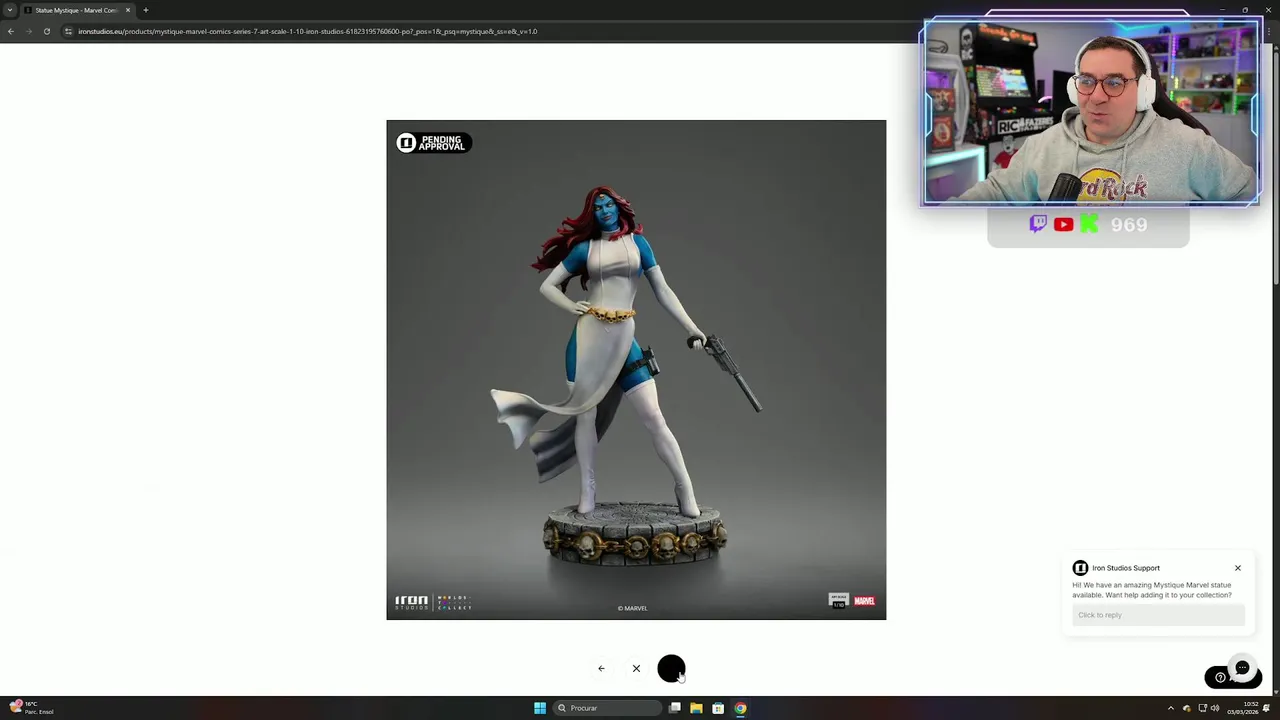Click the Mystique statue image
Image resolution: width=1280 pixels, height=720 pixels.
636,370
